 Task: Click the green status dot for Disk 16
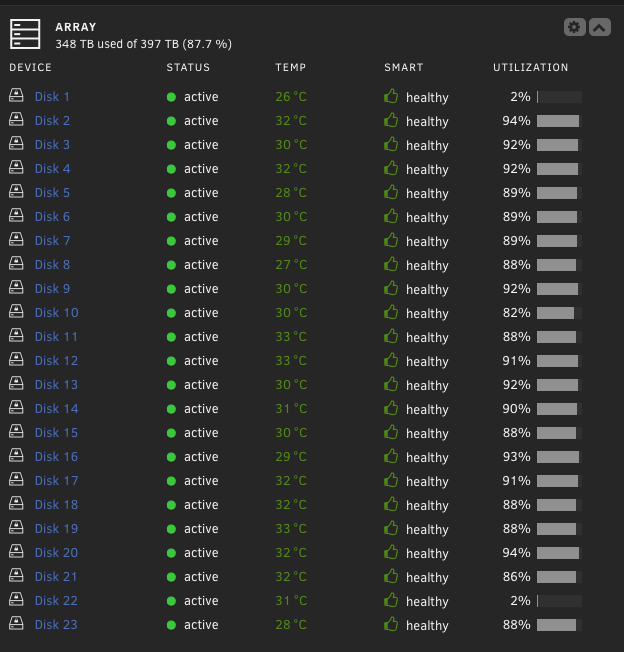[171, 457]
